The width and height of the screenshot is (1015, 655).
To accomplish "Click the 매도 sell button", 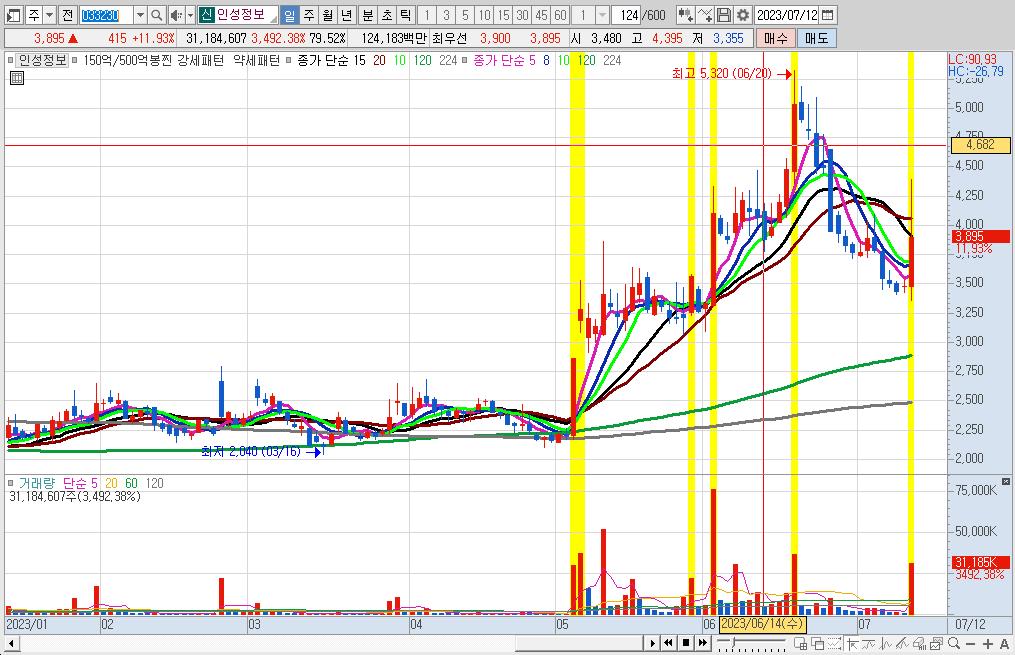I will point(816,38).
